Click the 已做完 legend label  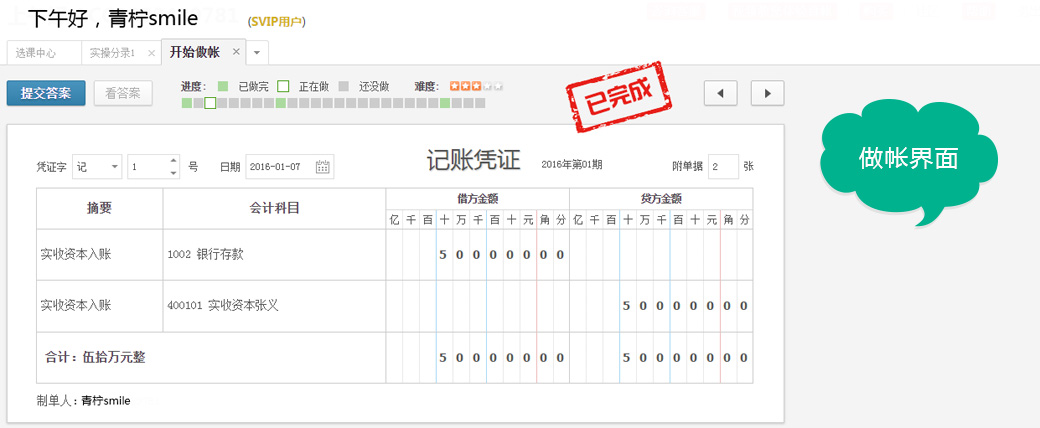pos(253,86)
